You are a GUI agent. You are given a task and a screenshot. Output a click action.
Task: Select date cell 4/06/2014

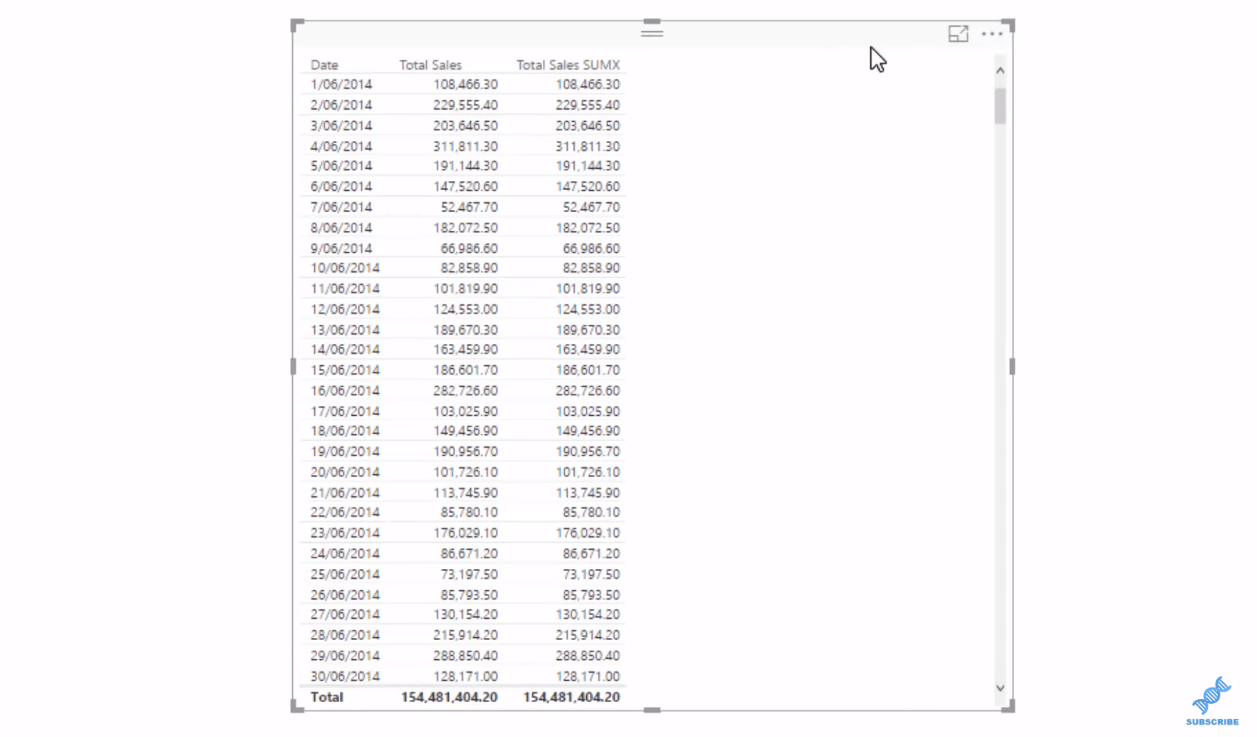pyautogui.click(x=341, y=146)
